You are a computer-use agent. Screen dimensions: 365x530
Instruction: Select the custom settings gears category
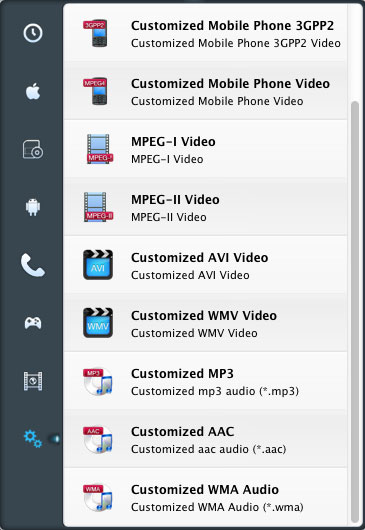[33, 439]
